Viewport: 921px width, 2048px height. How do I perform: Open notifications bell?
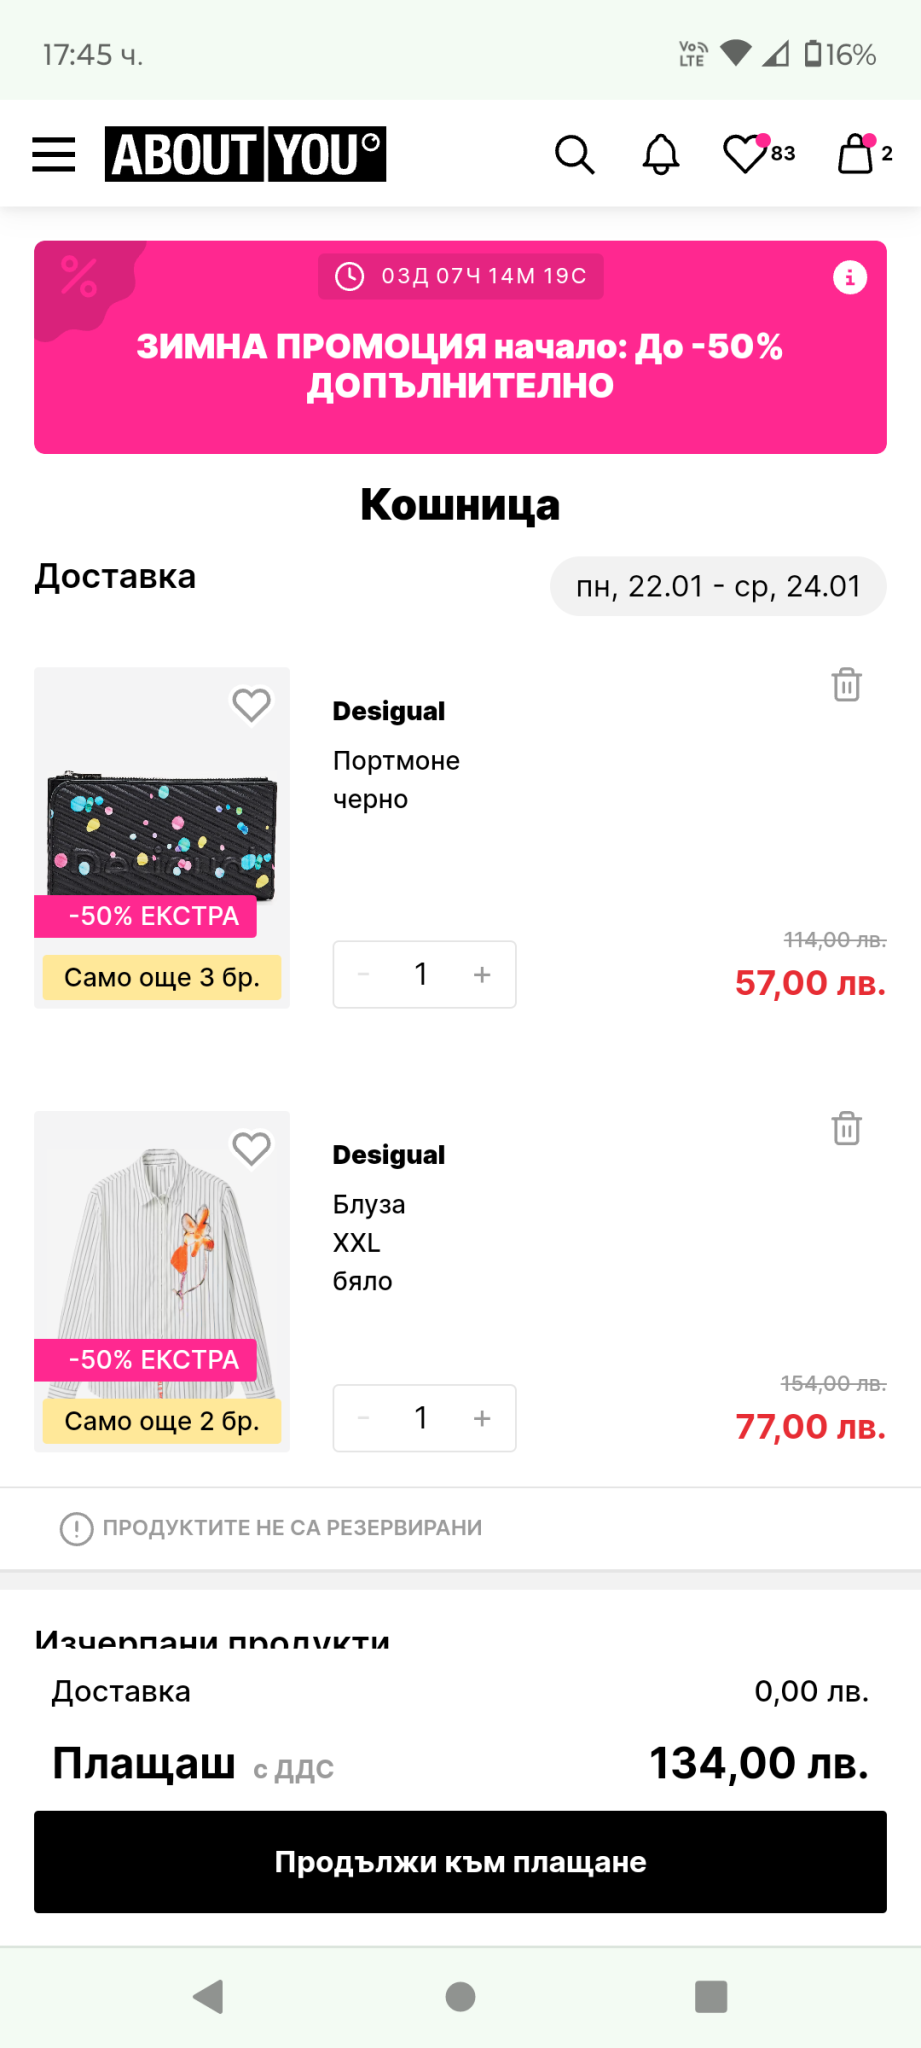[661, 154]
